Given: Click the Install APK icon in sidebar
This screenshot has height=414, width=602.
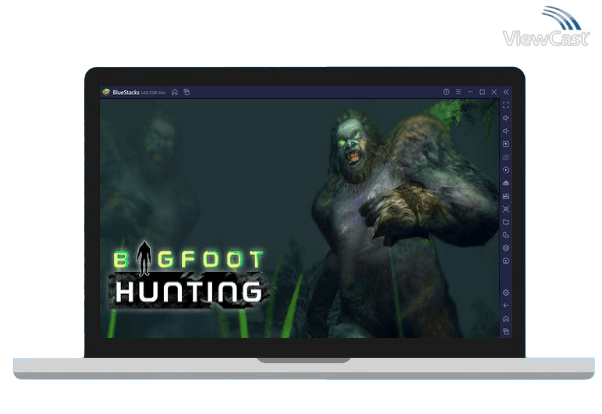Looking at the screenshot, I should pyautogui.click(x=506, y=183).
